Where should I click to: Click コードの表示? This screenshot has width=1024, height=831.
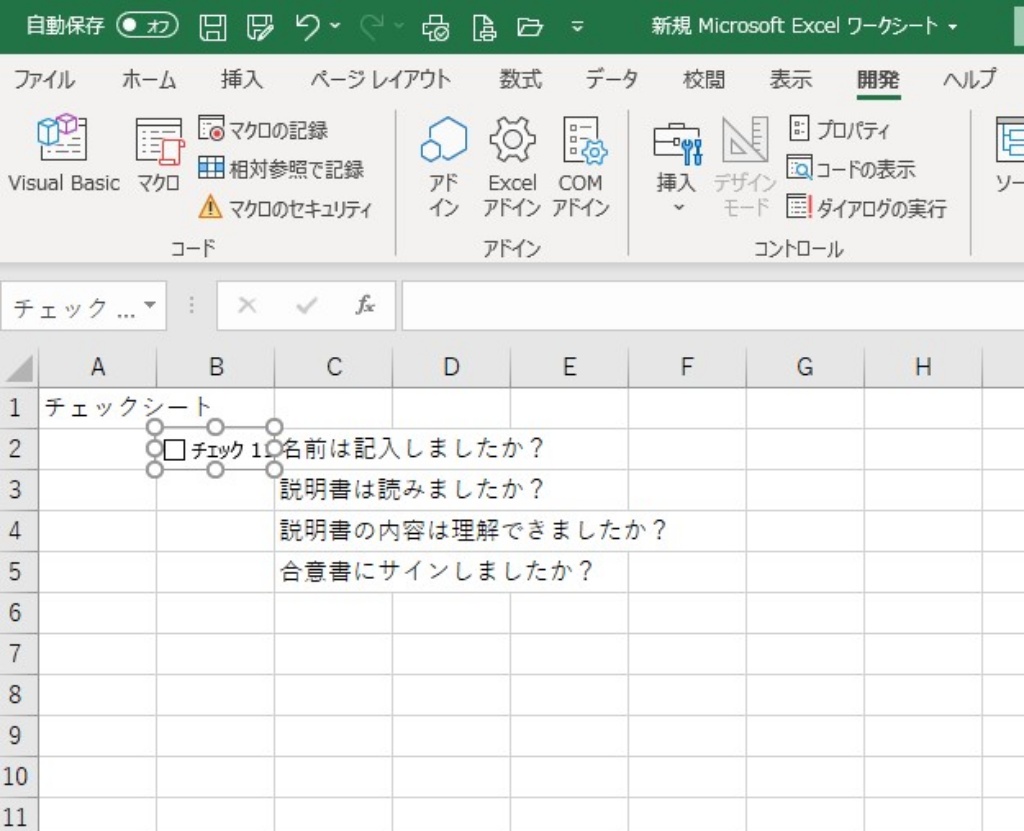[x=852, y=169]
